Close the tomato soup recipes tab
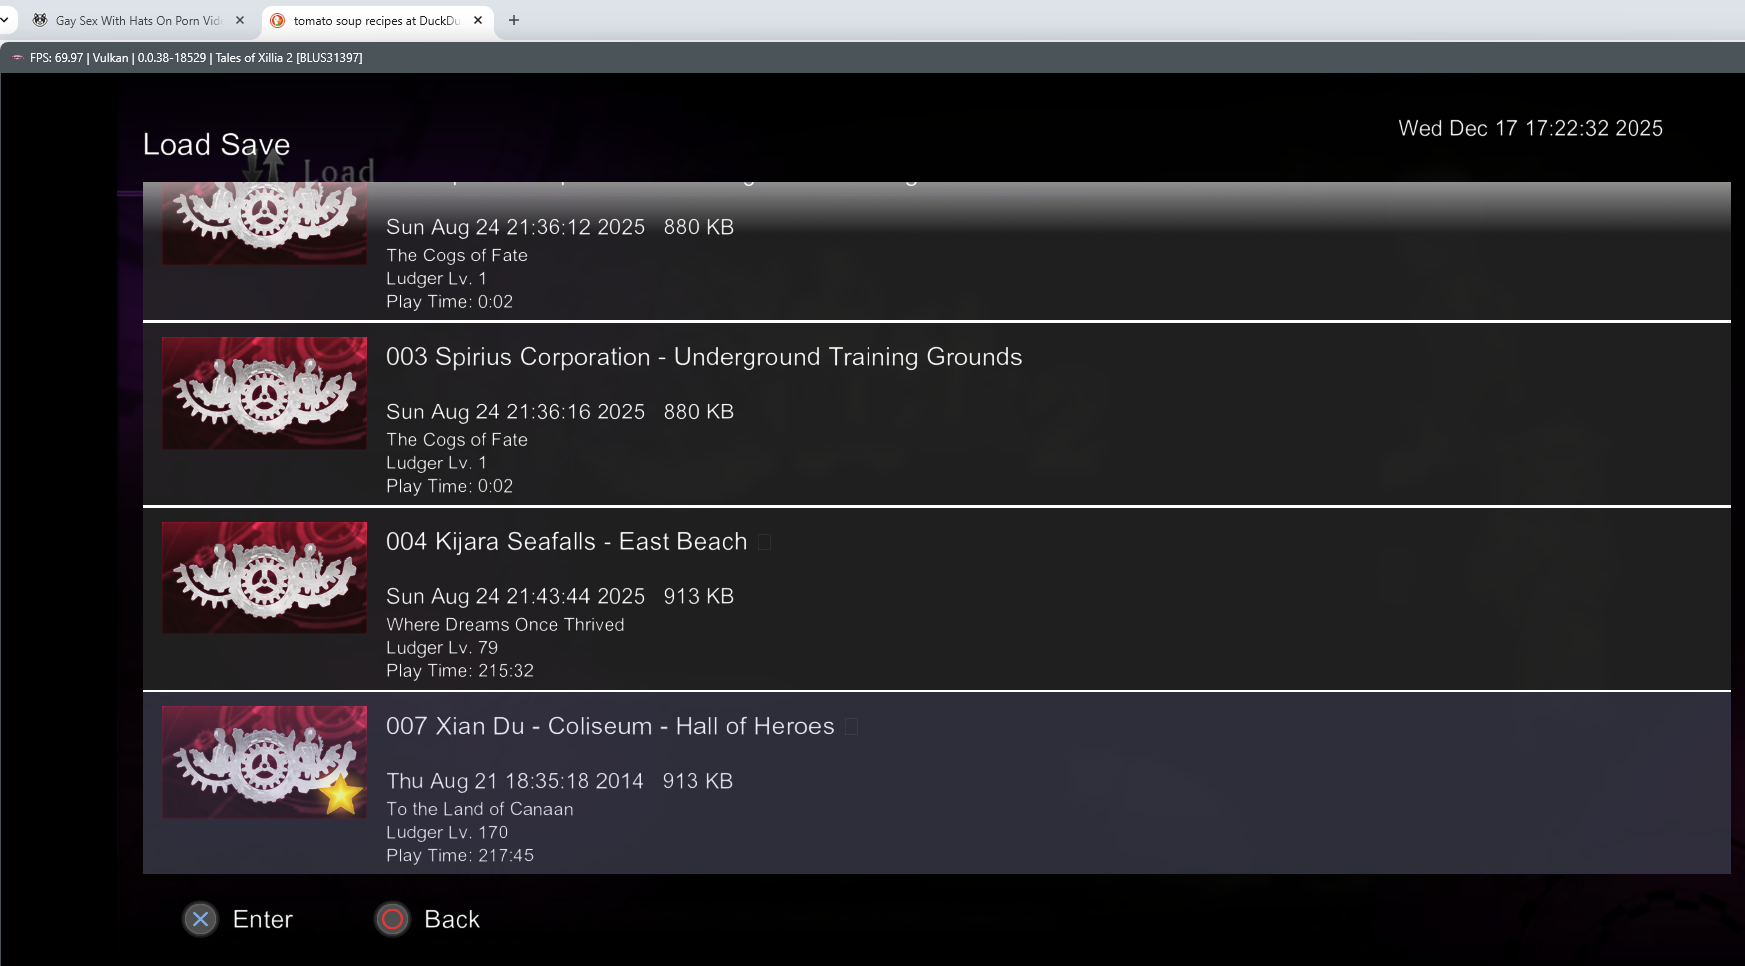 478,20
